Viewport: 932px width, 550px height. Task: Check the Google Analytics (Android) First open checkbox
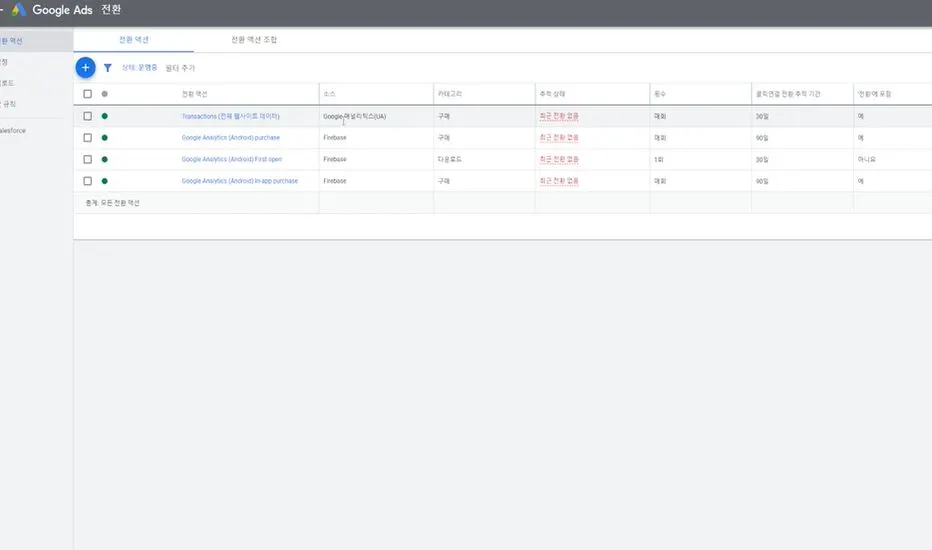pos(87,159)
